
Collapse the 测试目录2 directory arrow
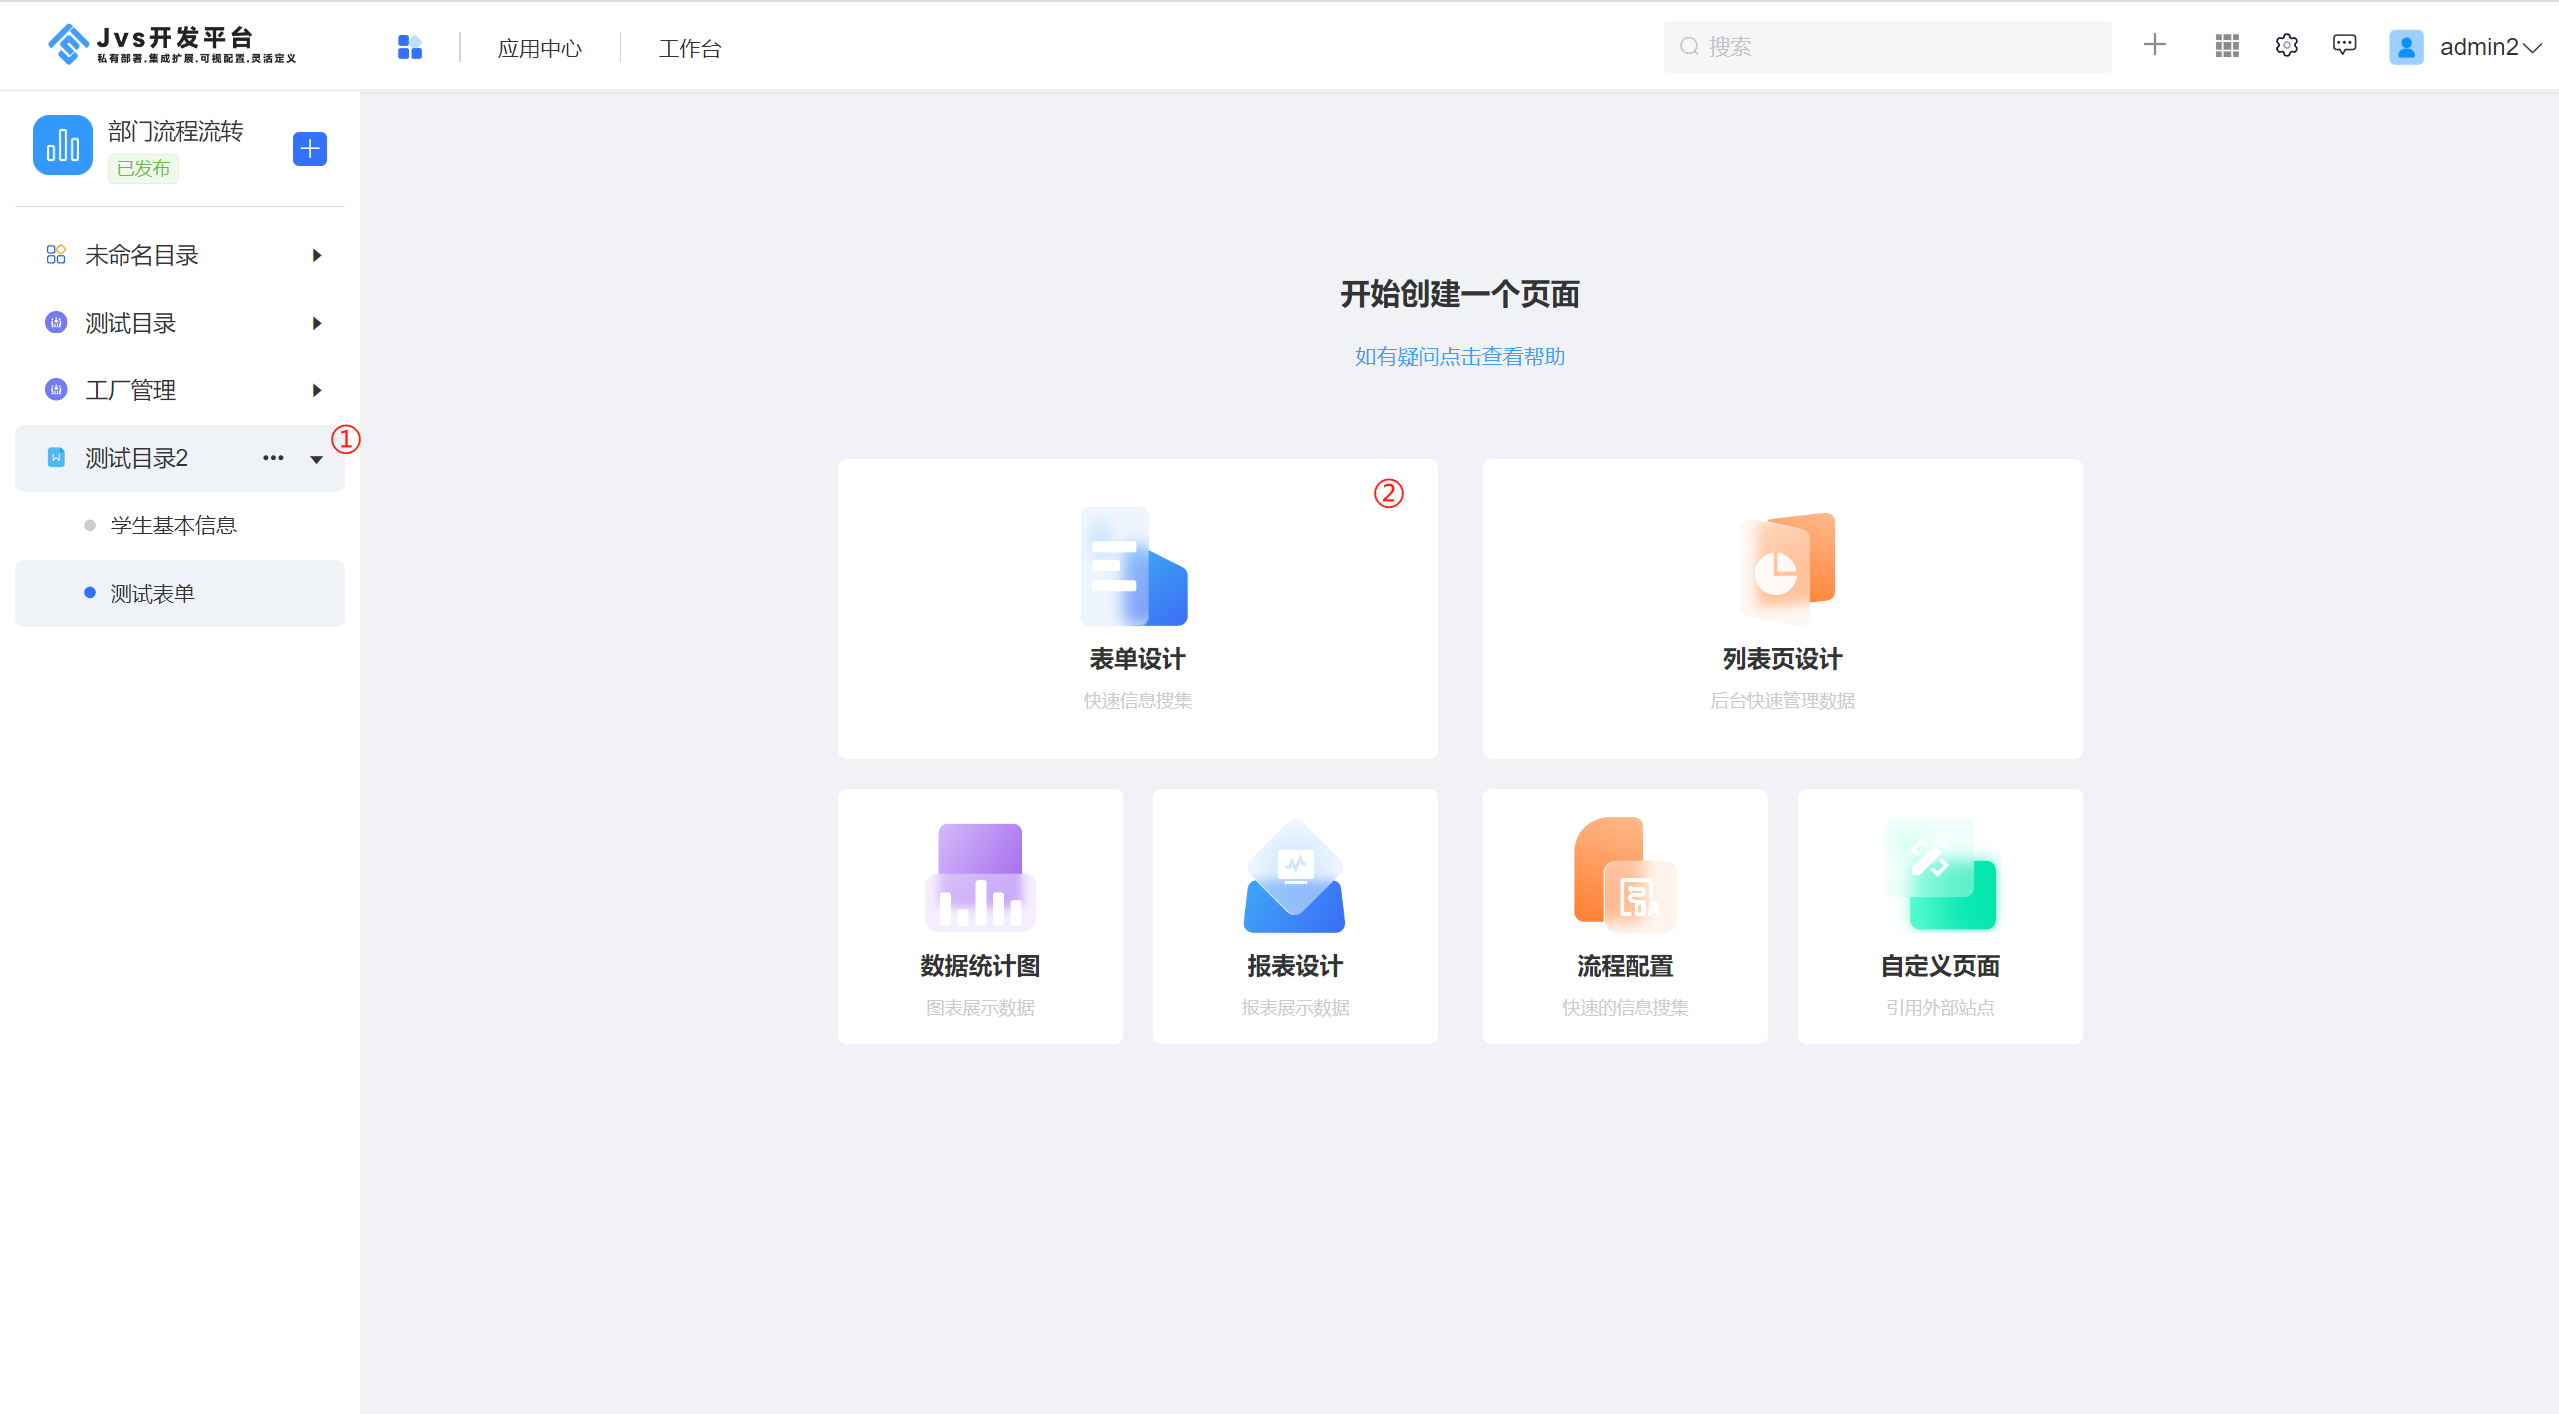tap(316, 460)
